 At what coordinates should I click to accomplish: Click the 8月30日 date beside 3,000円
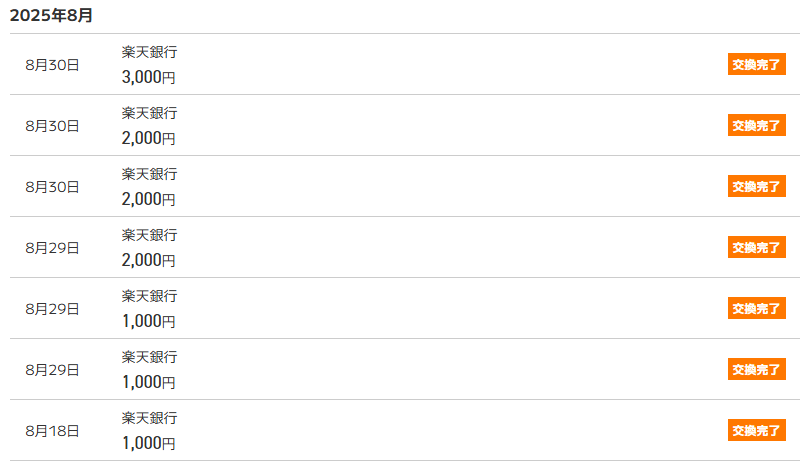tap(52, 65)
